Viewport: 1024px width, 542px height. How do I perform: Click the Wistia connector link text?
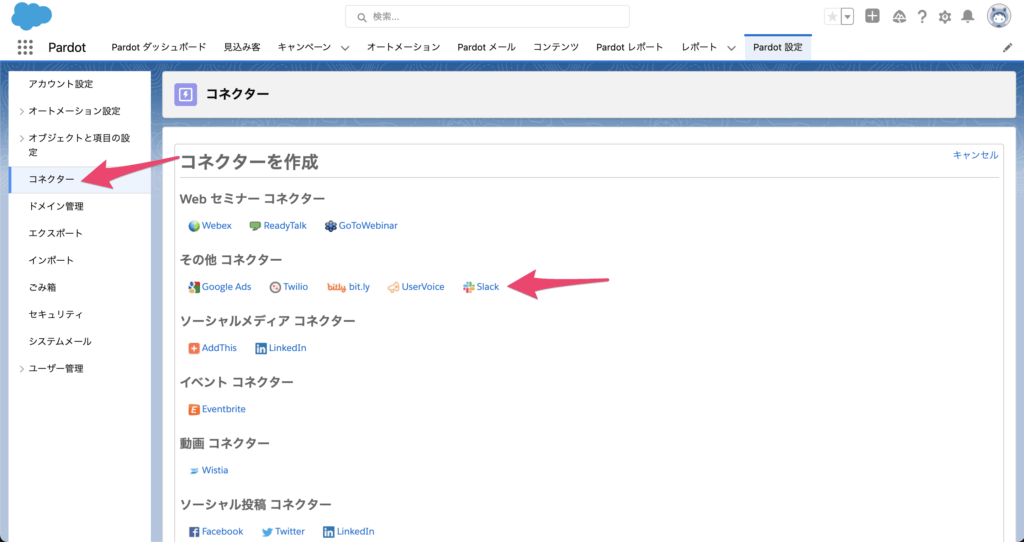click(x=215, y=471)
